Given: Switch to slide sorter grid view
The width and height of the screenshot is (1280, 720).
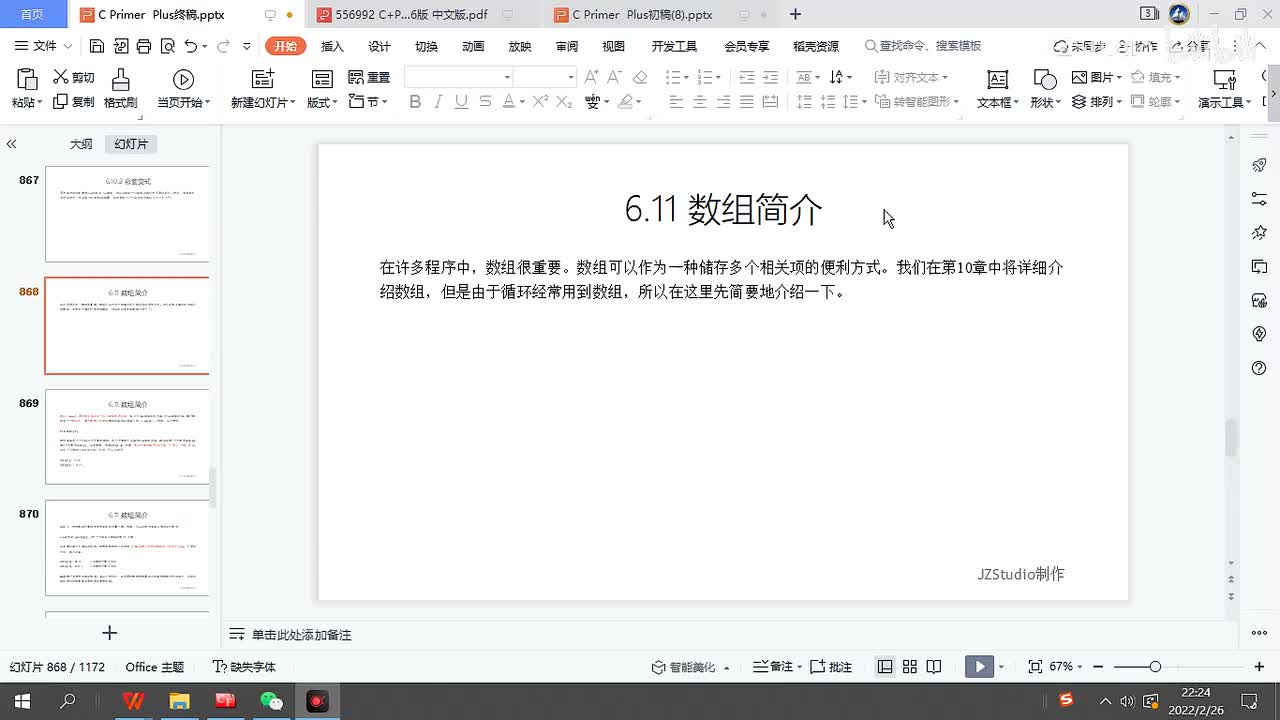Looking at the screenshot, I should click(x=910, y=667).
